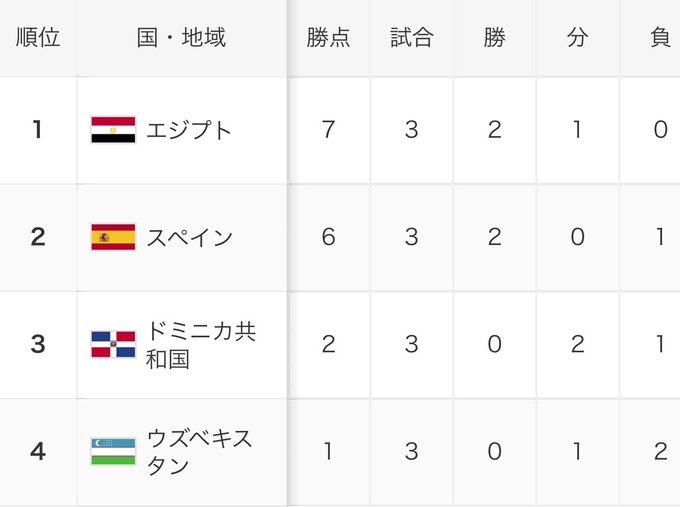Open the ウズベキスタン team link
Screen dimensions: 680x507
tap(199, 452)
